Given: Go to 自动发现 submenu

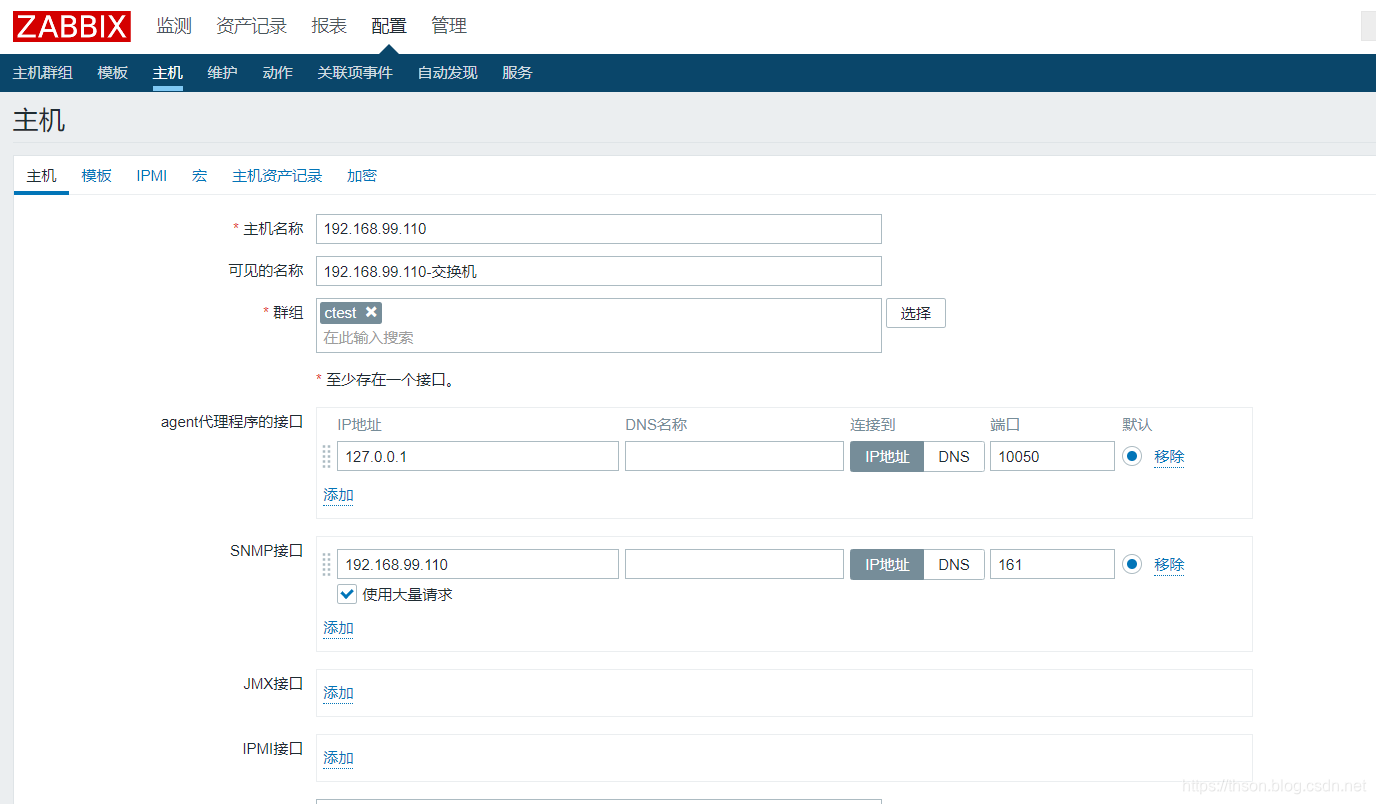Looking at the screenshot, I should pyautogui.click(x=447, y=73).
